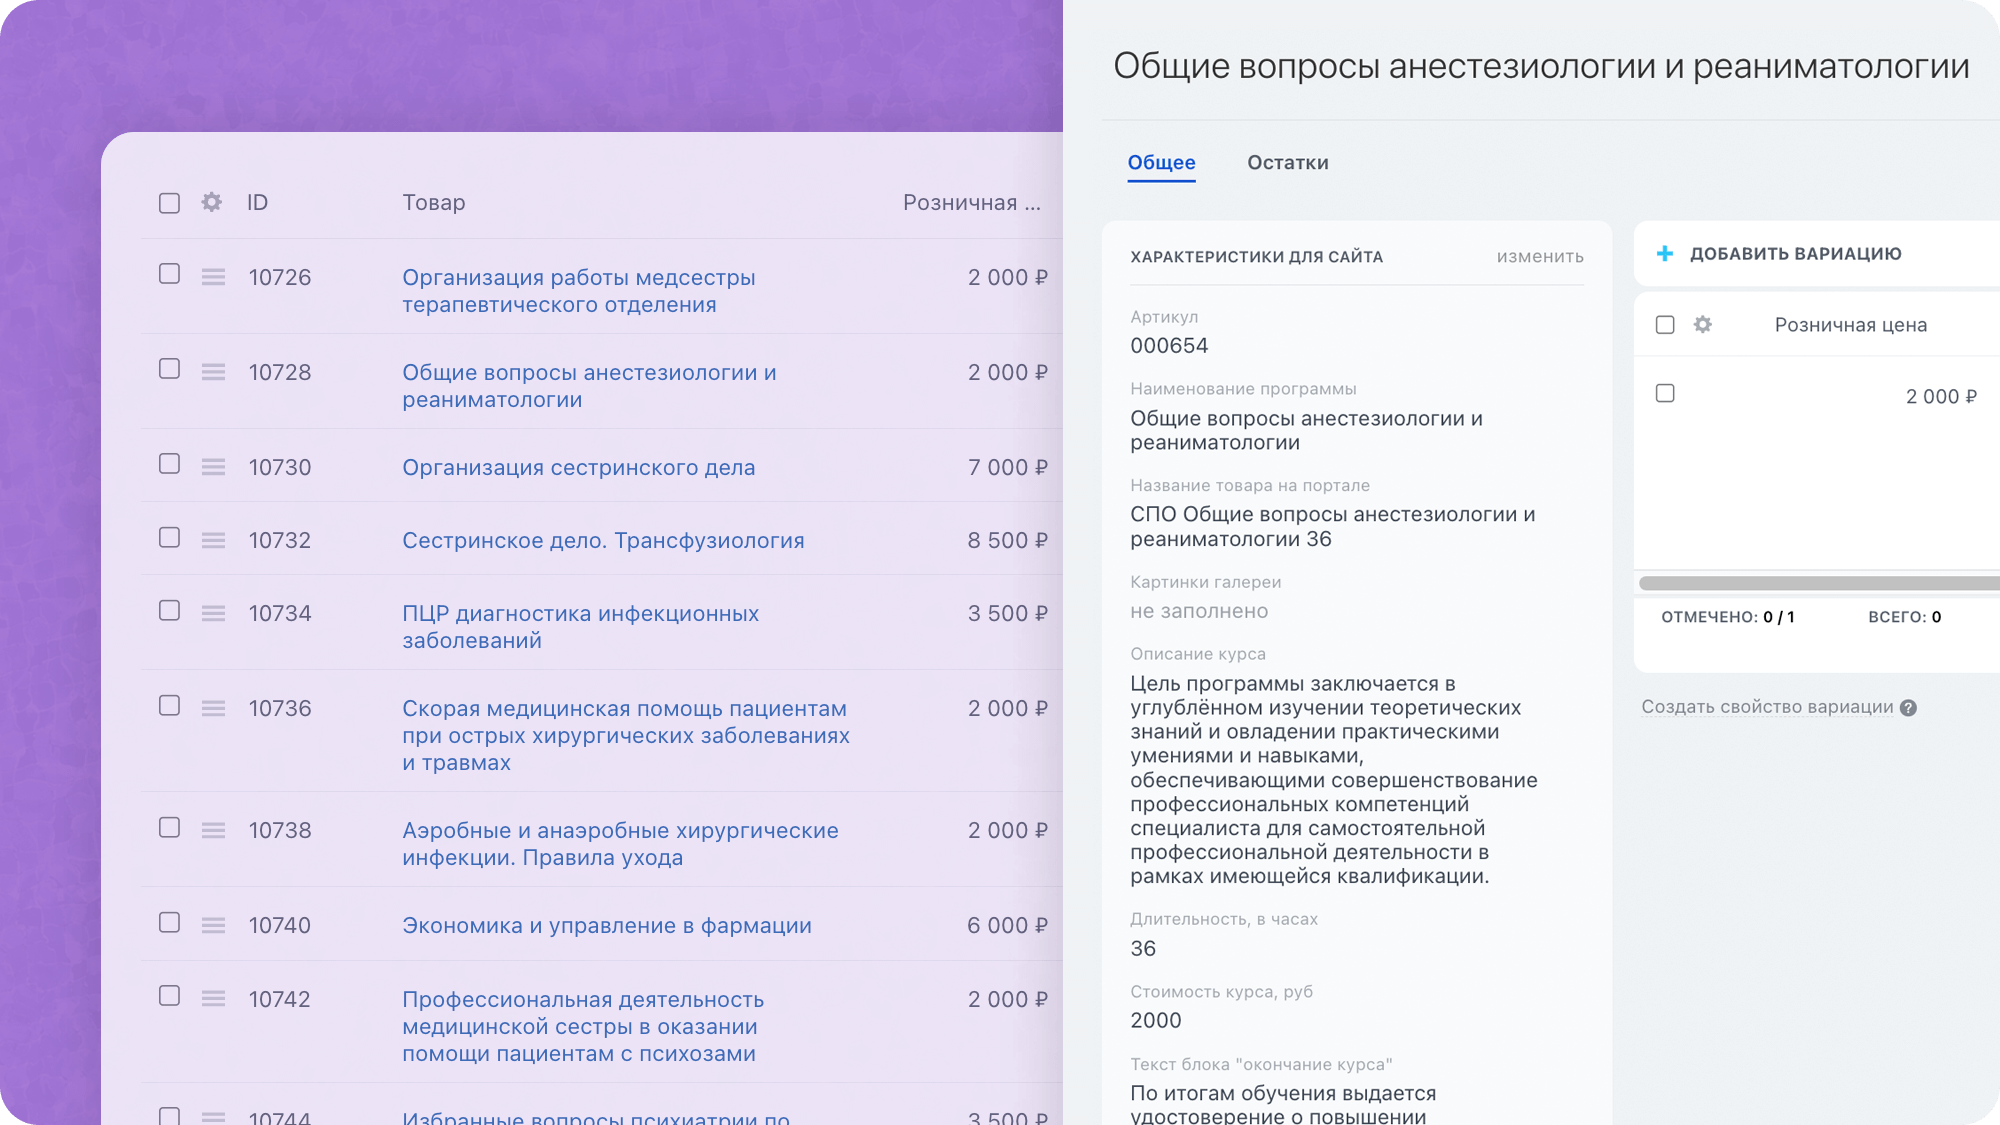Check the box next to product 10738

tap(168, 827)
